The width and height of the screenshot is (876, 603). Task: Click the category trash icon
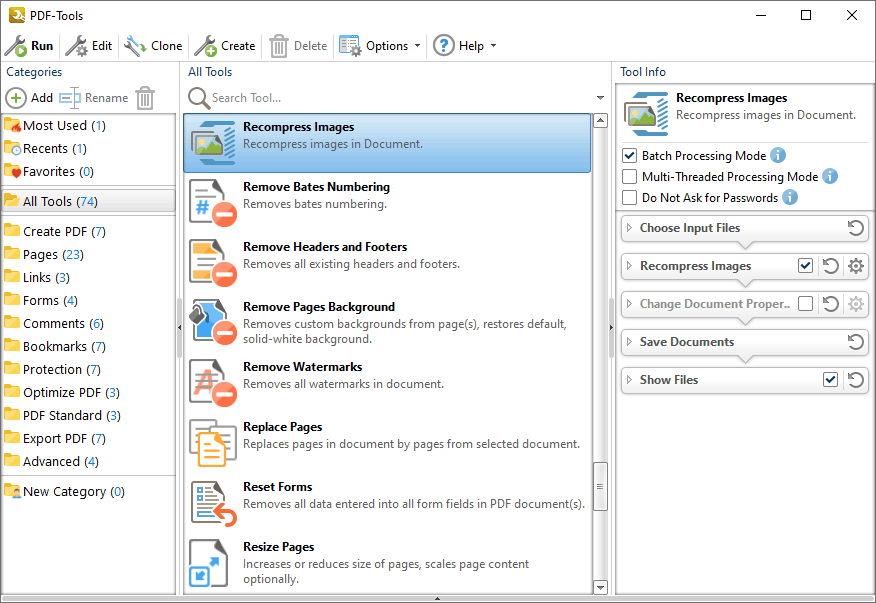pos(145,98)
